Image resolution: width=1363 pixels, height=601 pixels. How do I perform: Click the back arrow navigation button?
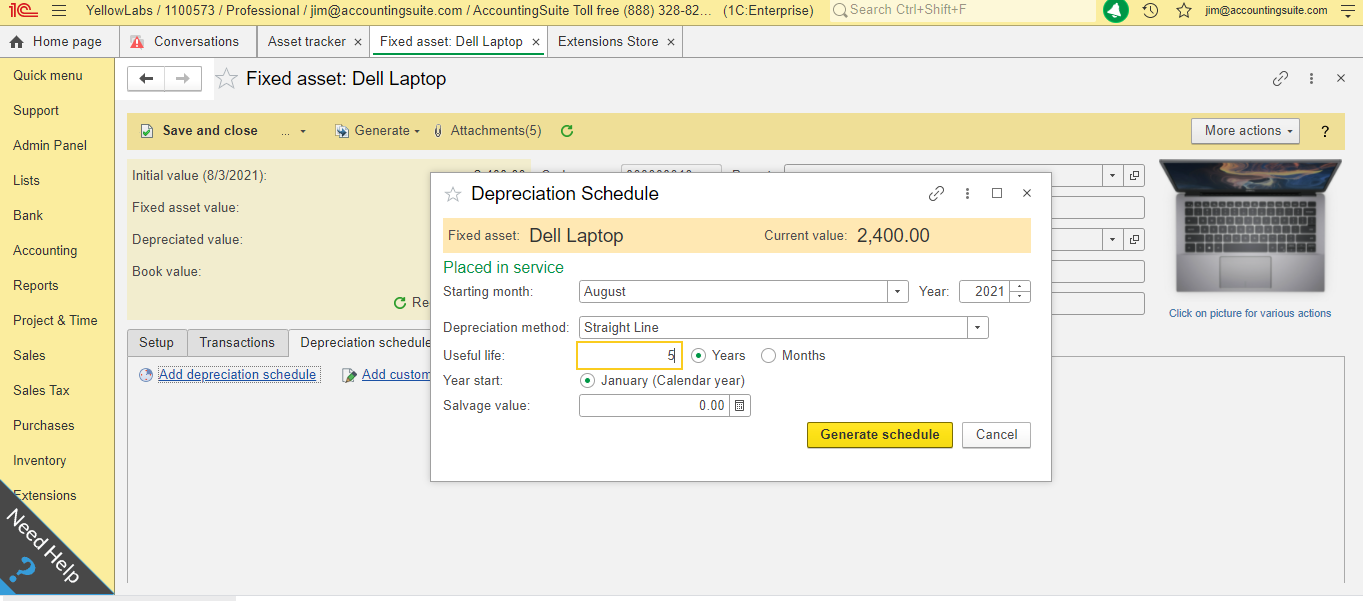coord(146,79)
